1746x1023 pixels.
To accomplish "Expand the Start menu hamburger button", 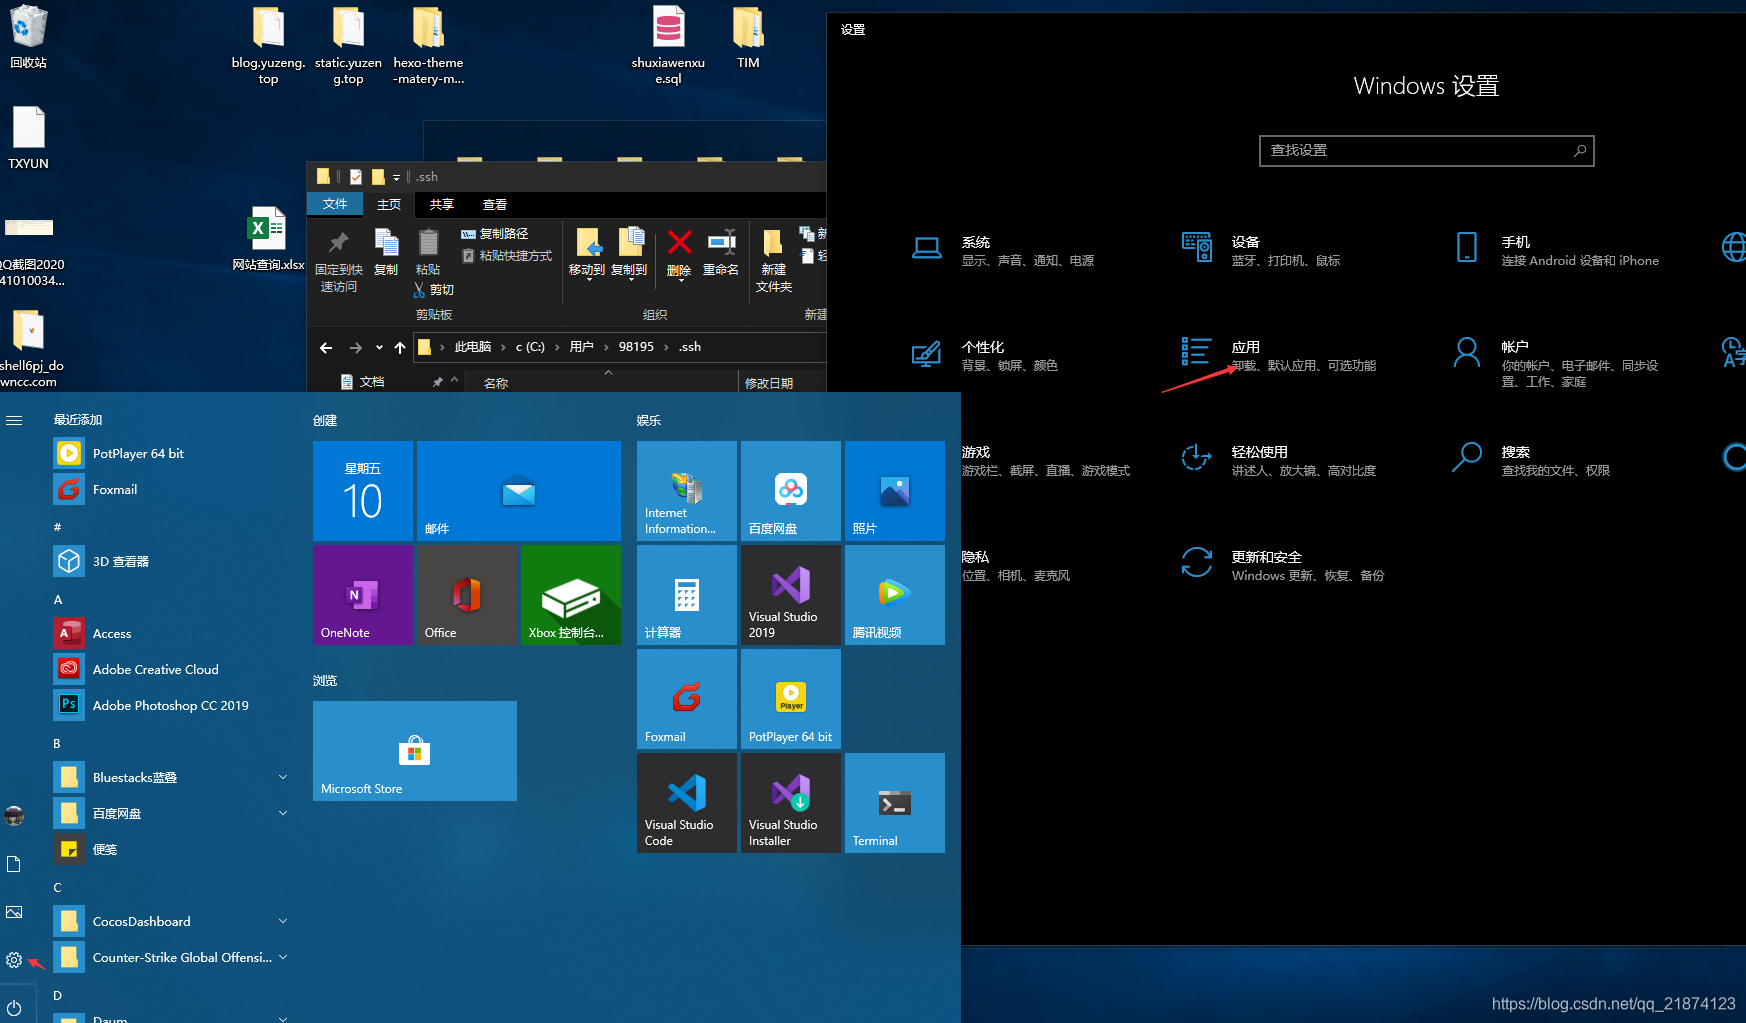I will [14, 421].
